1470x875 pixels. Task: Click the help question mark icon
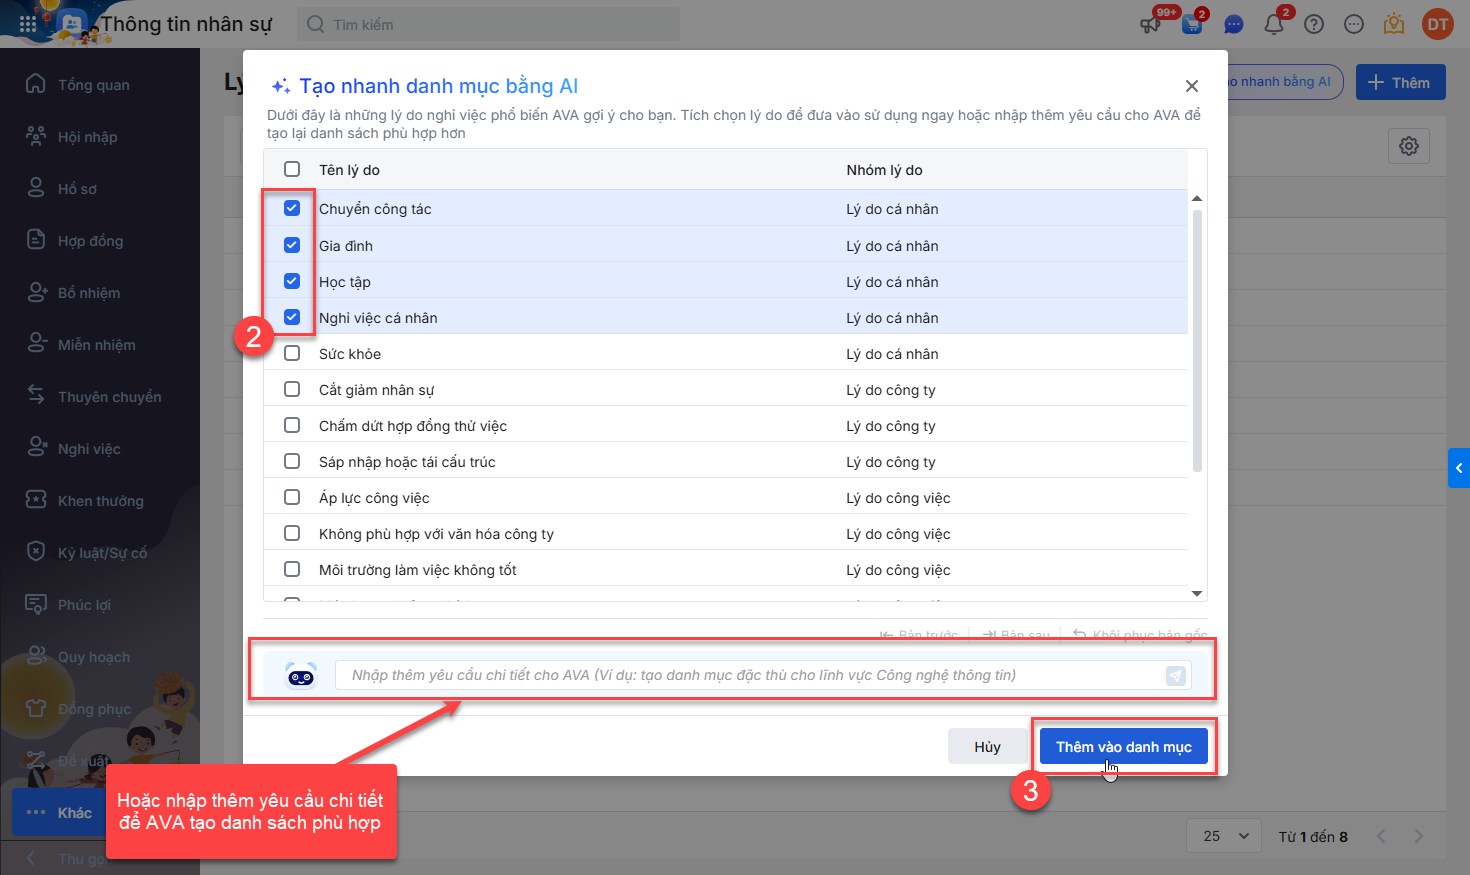(1314, 24)
